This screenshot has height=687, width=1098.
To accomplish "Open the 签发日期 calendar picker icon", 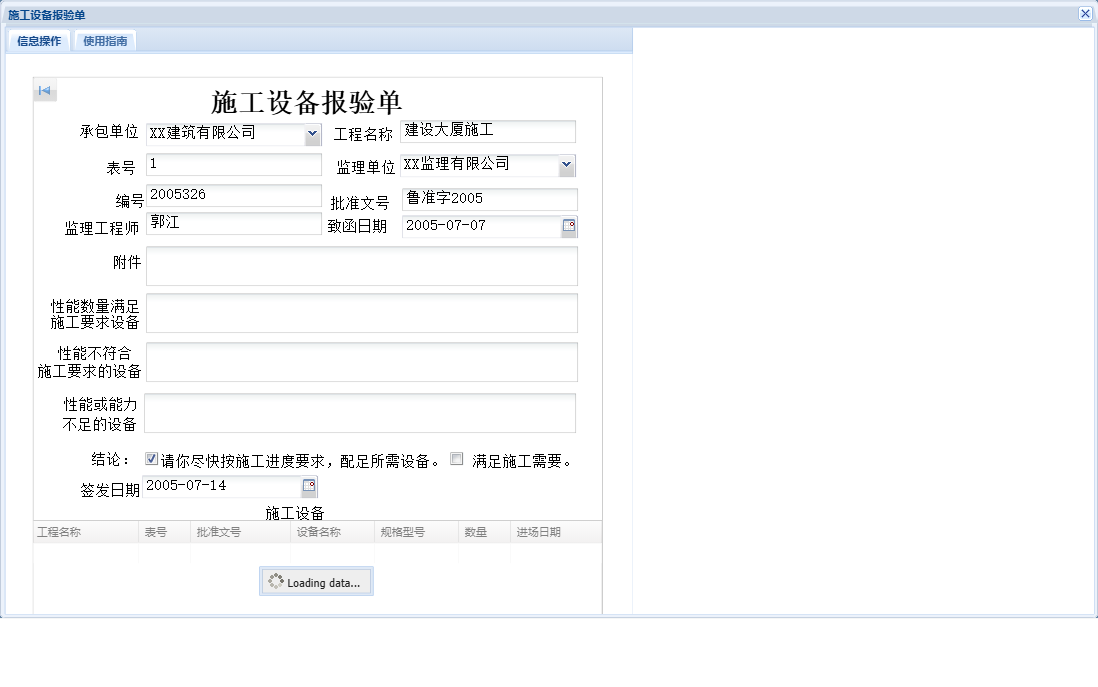I will (309, 485).
